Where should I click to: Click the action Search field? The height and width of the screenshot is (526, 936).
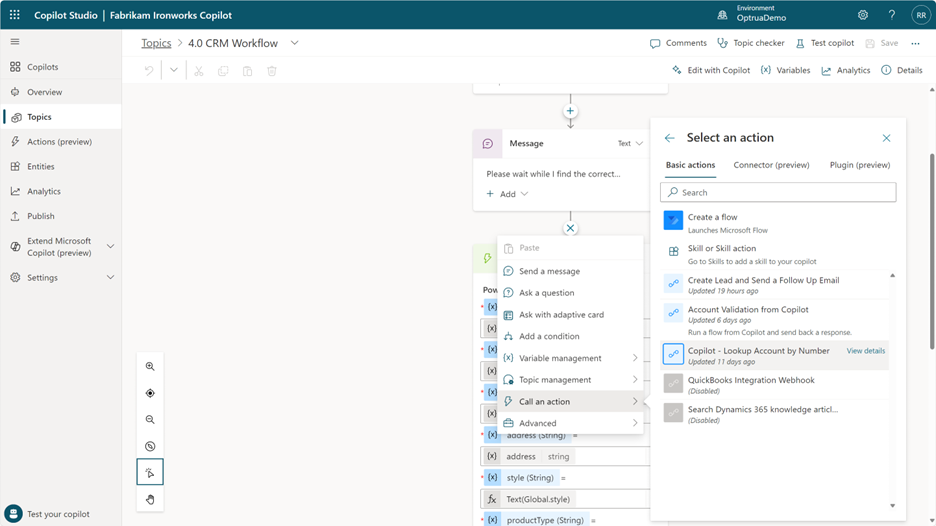[x=778, y=192]
